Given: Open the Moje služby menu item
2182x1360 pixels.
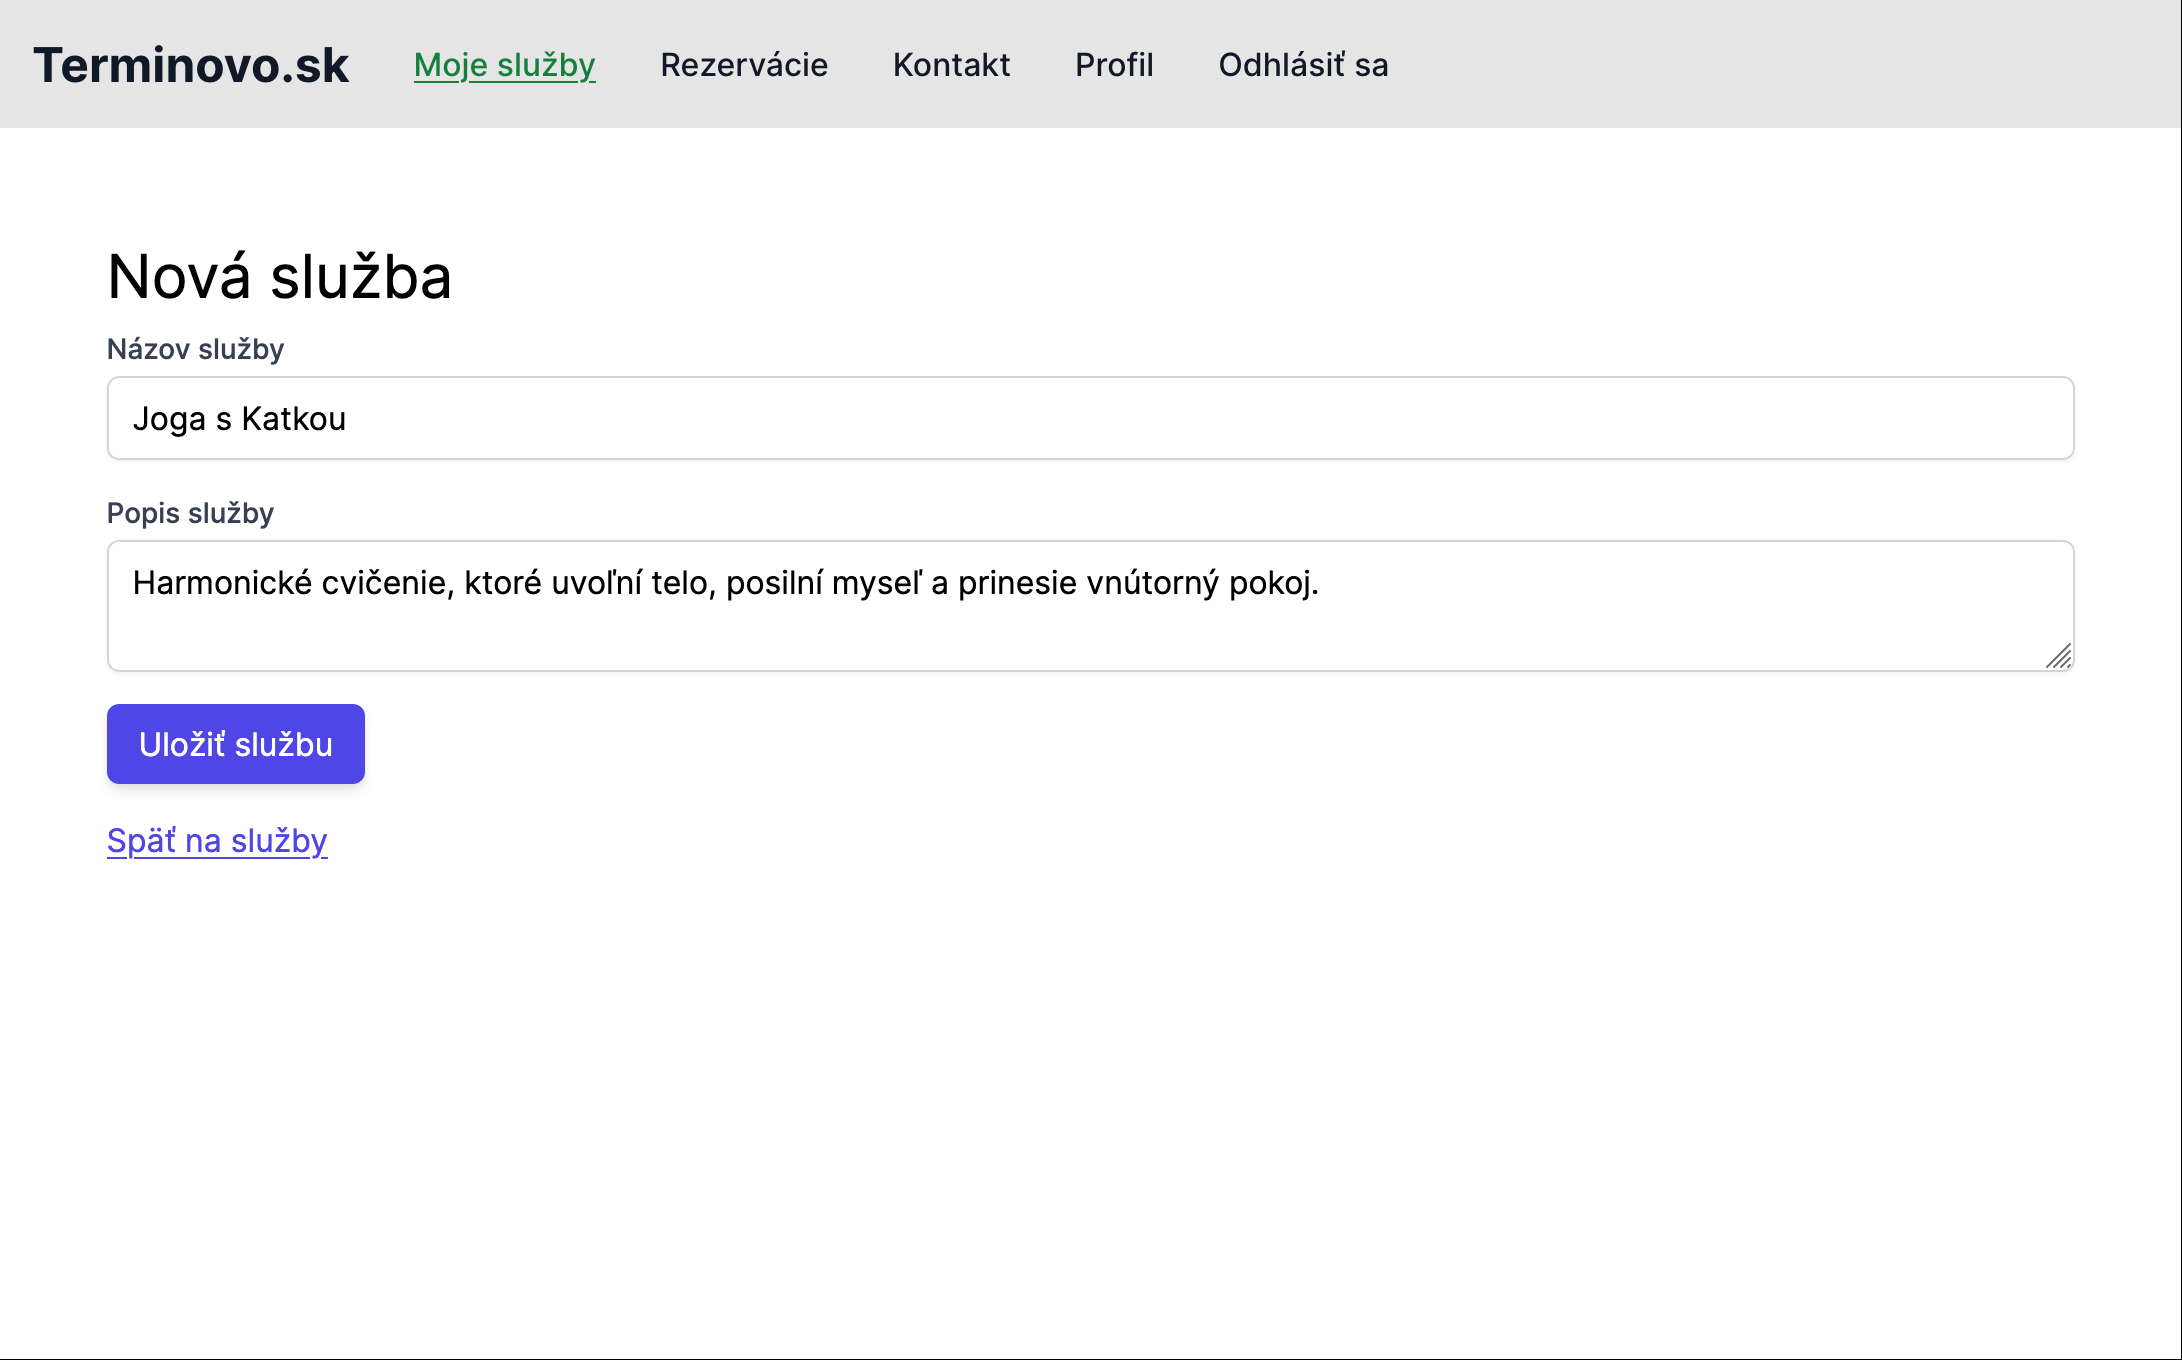Looking at the screenshot, I should pos(504,65).
